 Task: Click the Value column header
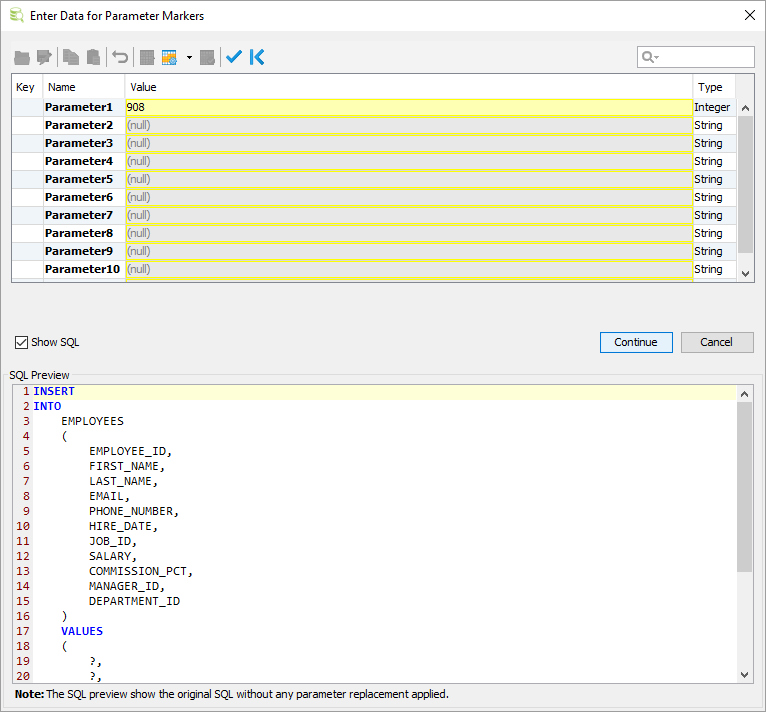point(408,87)
